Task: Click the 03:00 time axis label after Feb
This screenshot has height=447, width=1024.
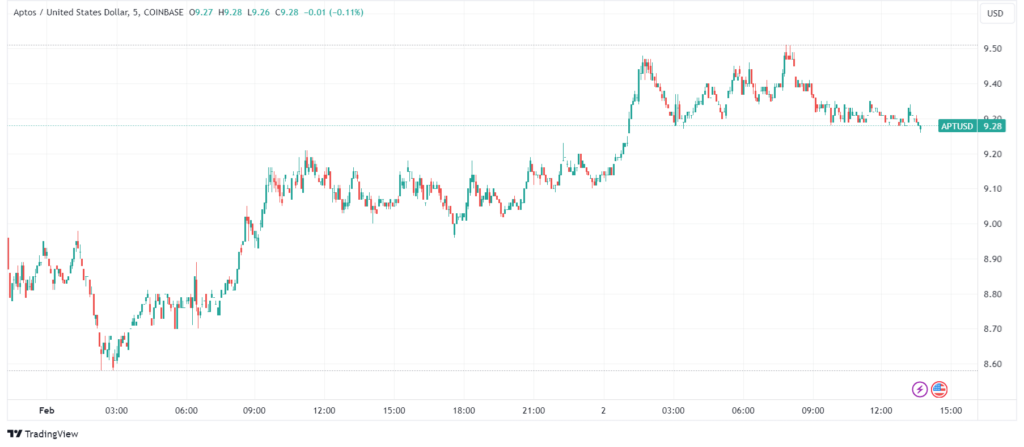Action: coord(115,410)
